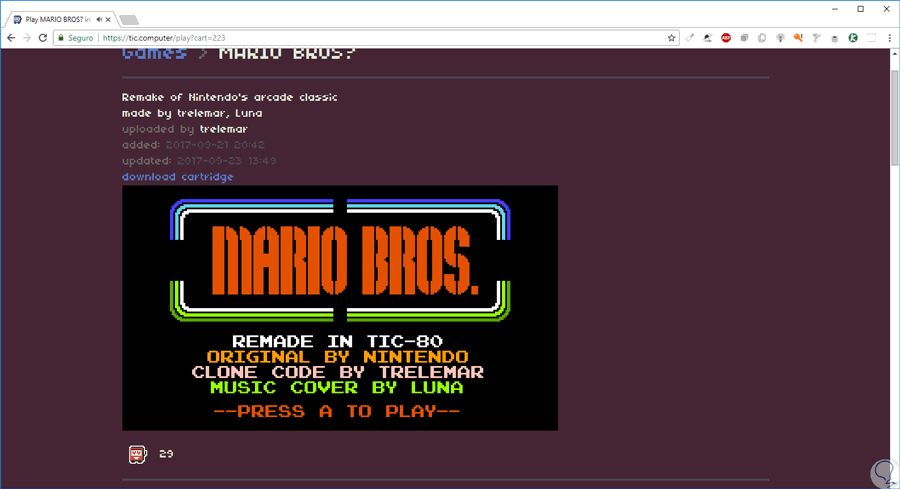
Task: Close the Play MARIO BROS? tab
Action: (x=108, y=20)
